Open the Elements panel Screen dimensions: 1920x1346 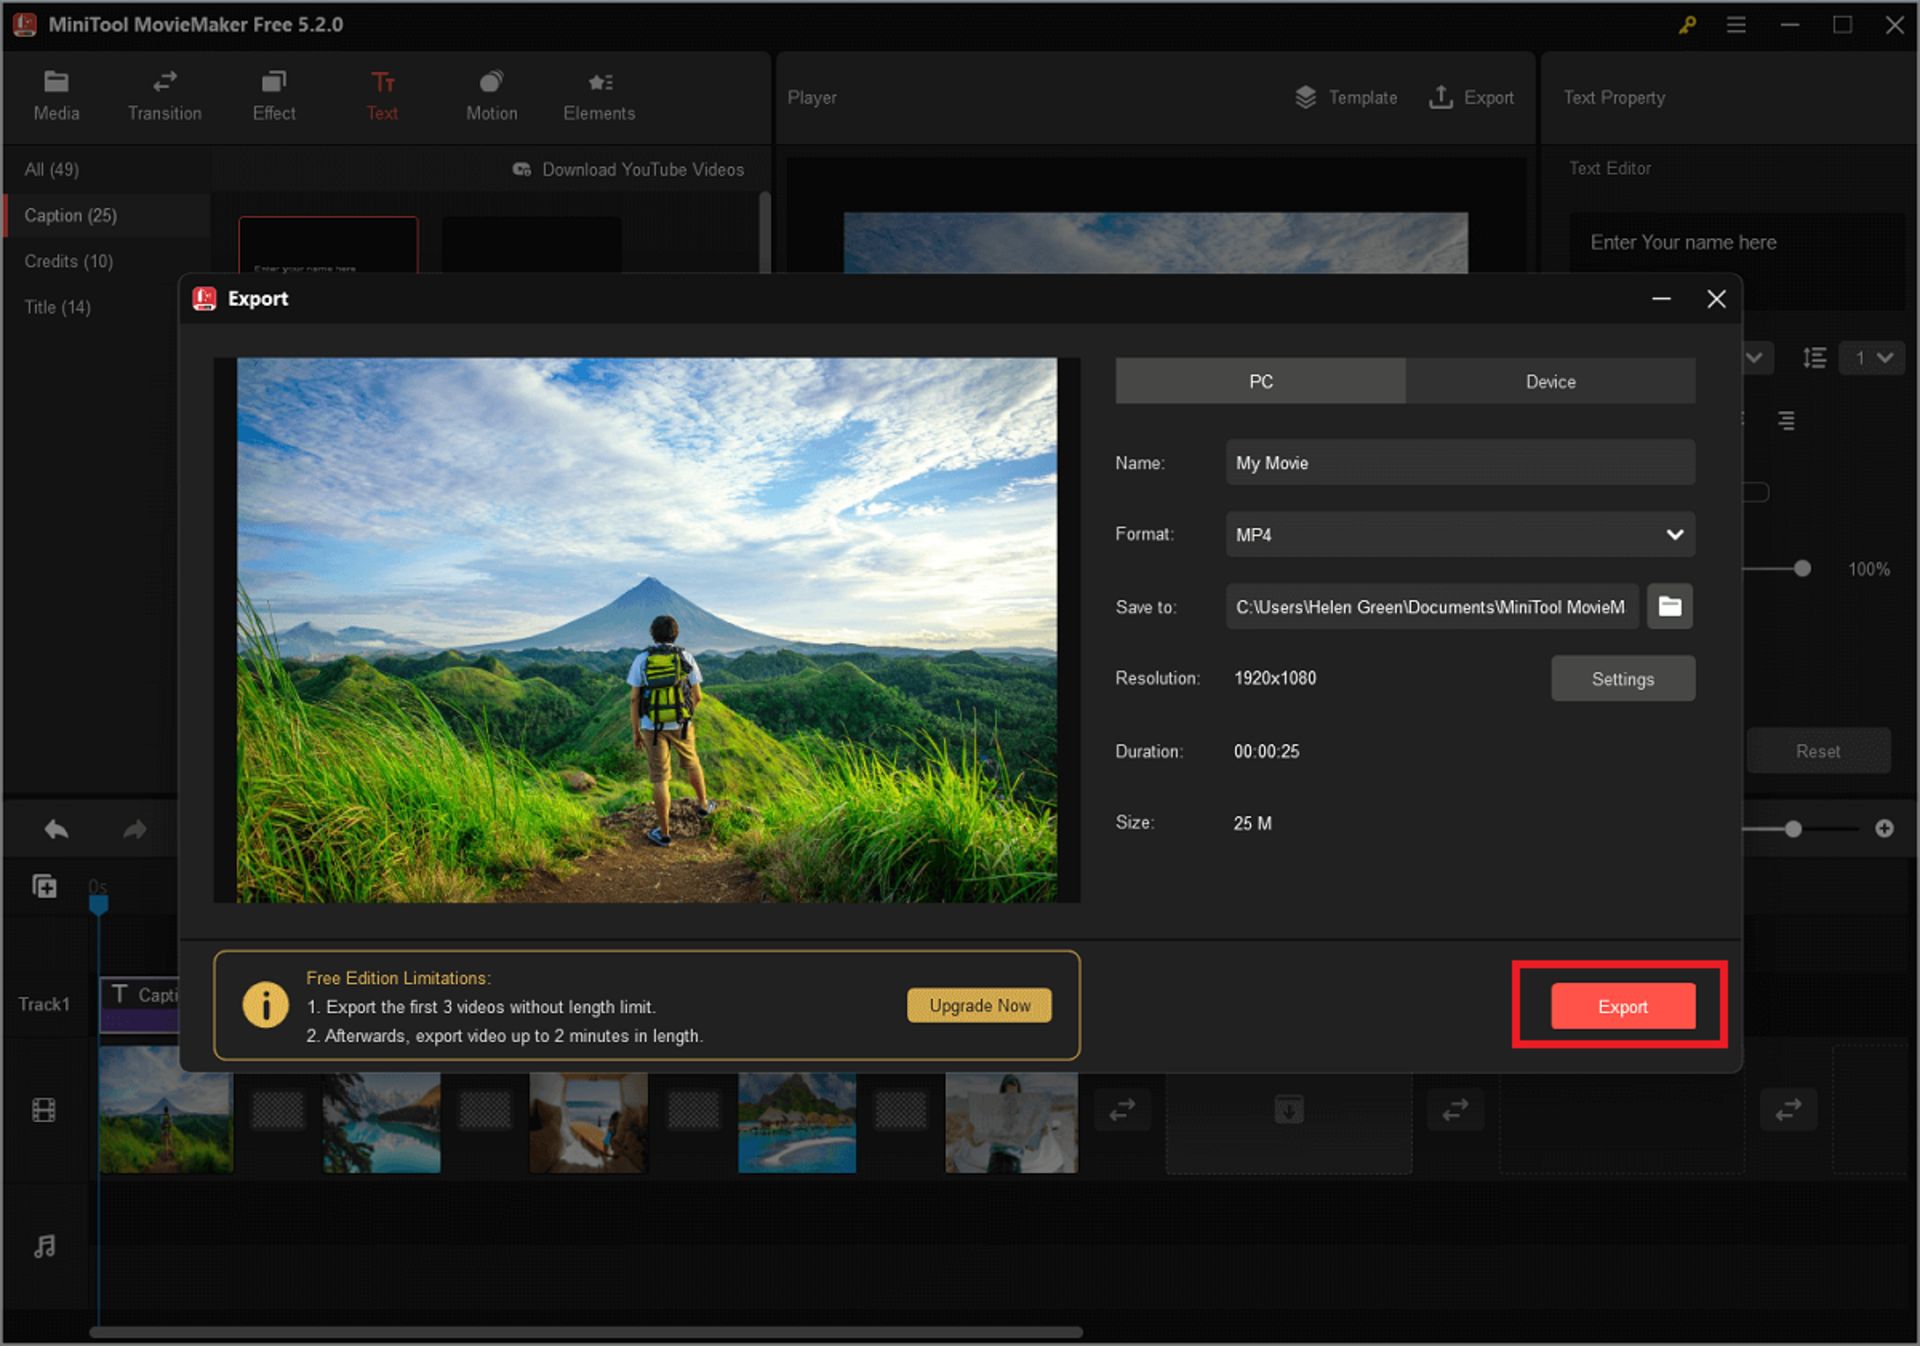coord(598,96)
